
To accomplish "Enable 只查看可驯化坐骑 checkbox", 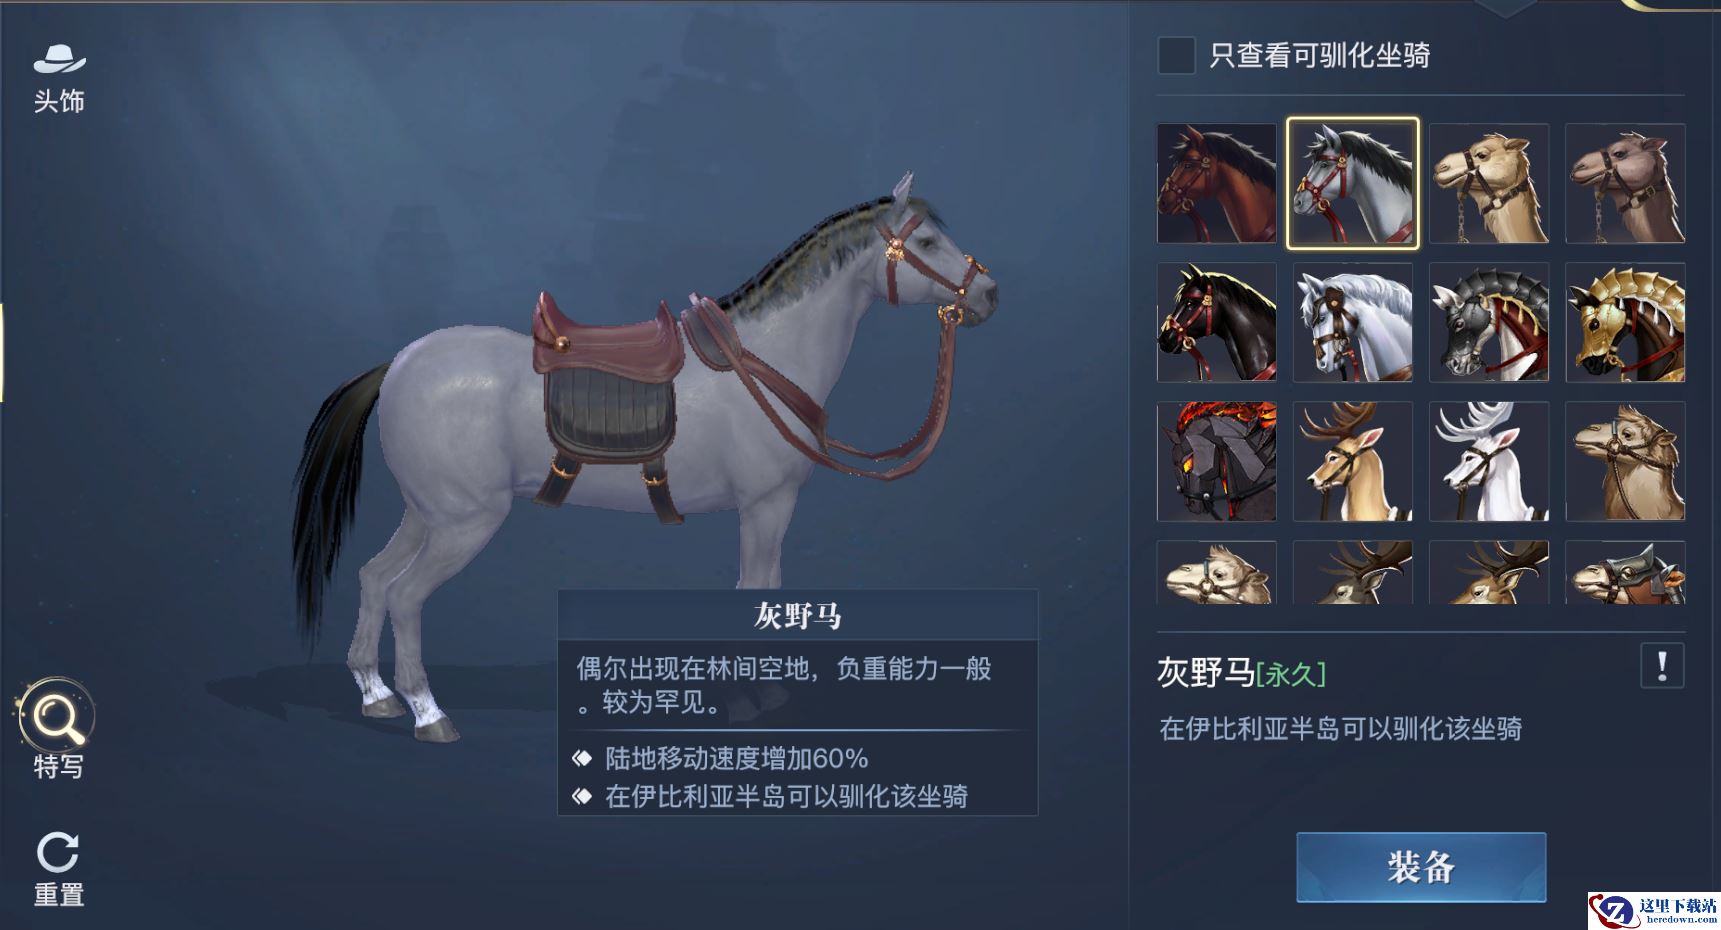I will (1176, 55).
